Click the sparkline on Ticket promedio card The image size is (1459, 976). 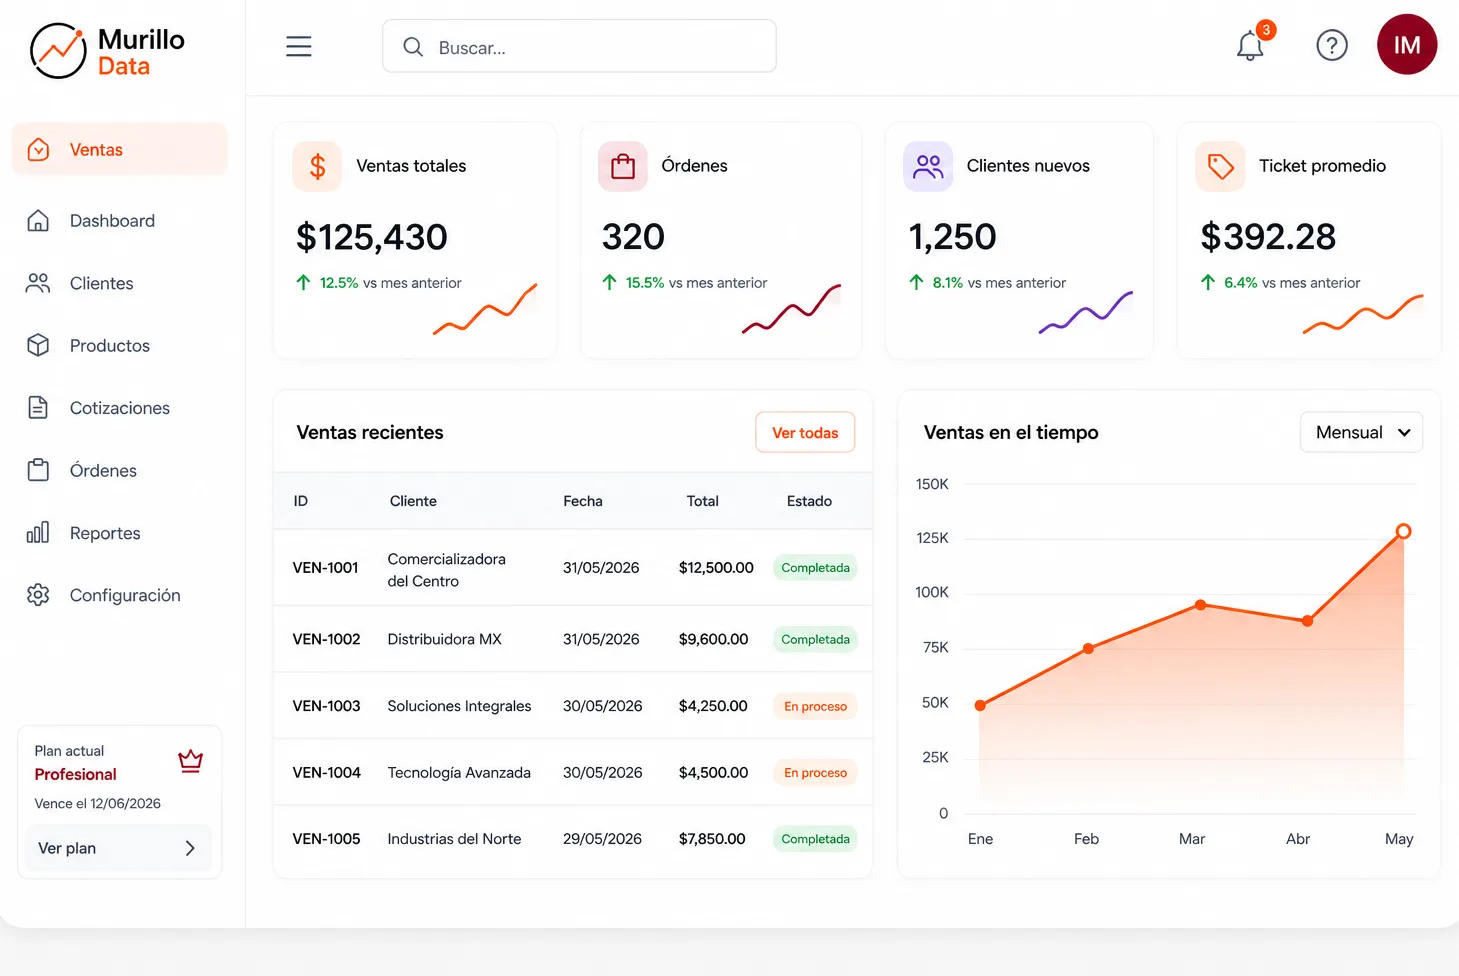(x=1363, y=314)
